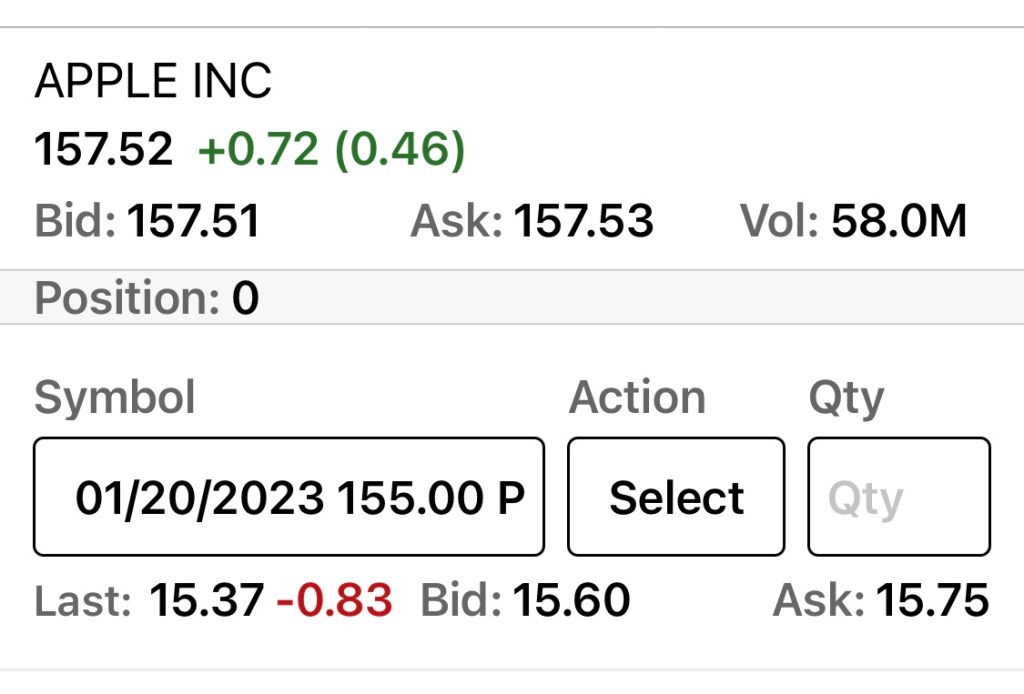Choose the option bid price 15.60
The height and width of the screenshot is (694, 1024).
pos(571,601)
